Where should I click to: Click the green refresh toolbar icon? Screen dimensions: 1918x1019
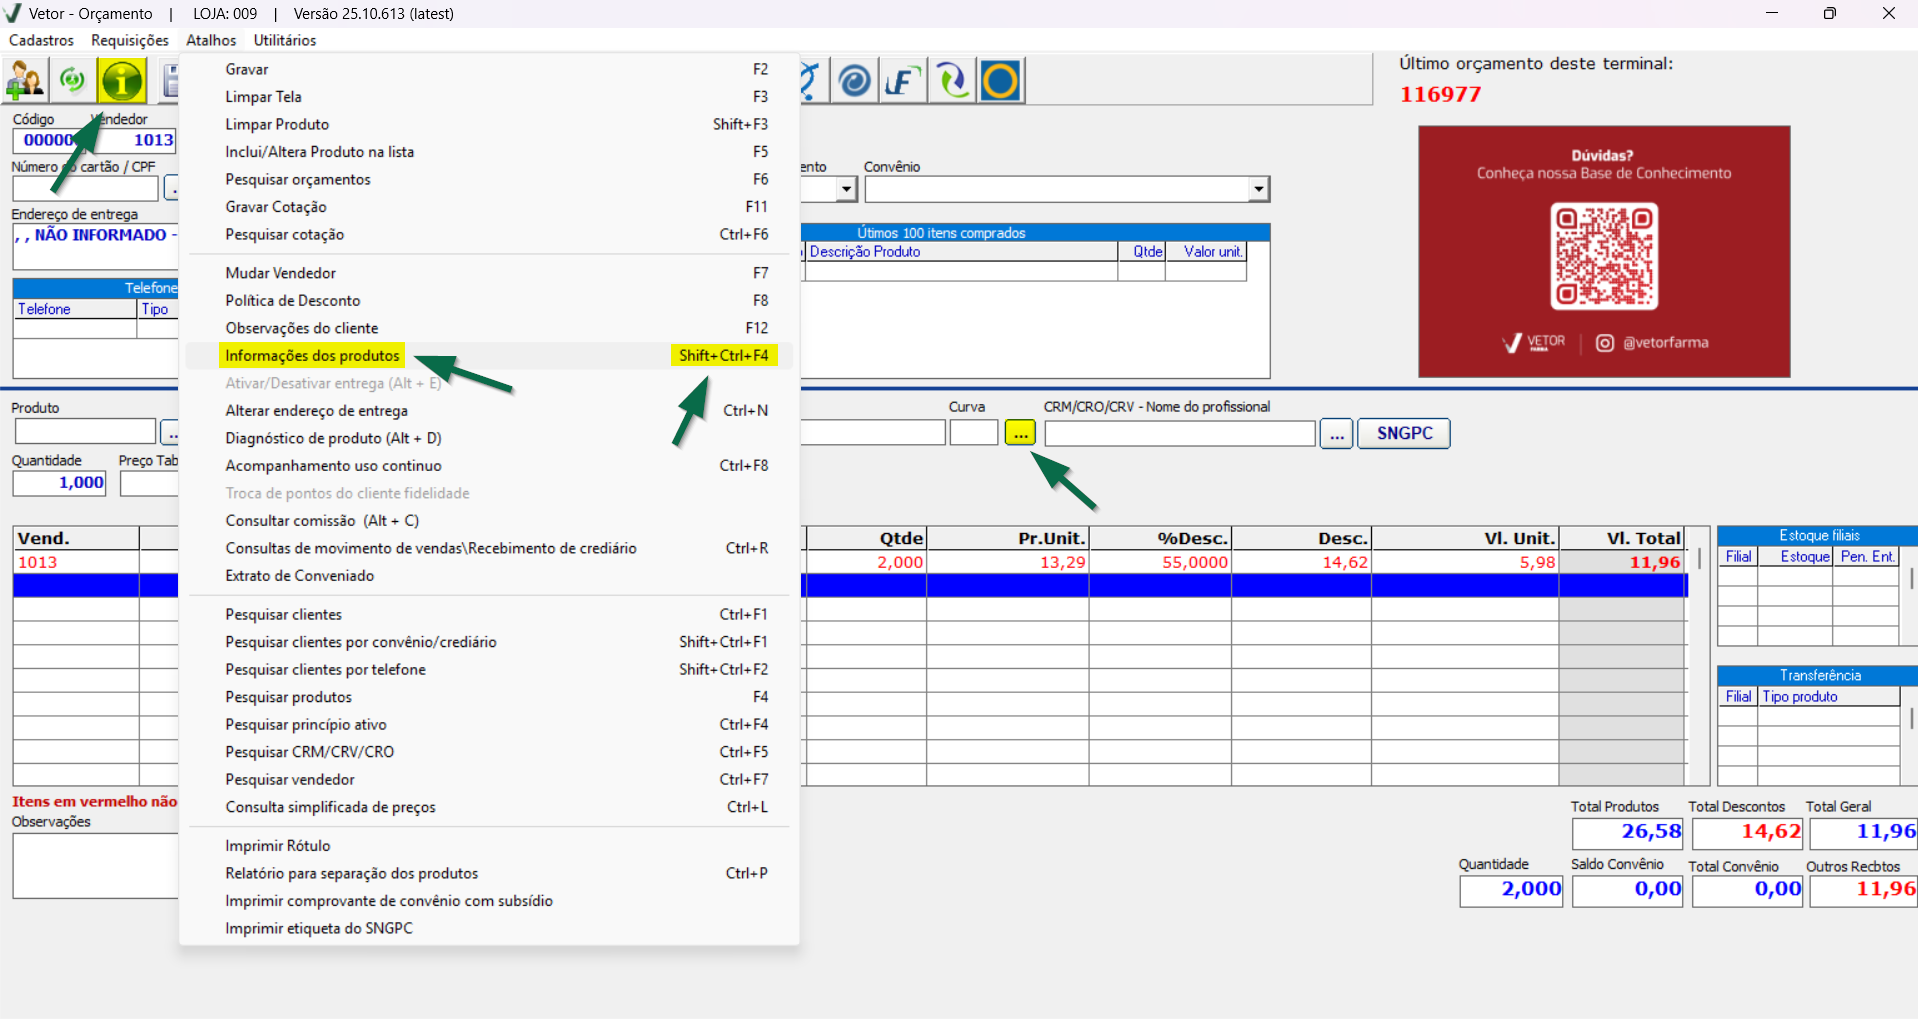pyautogui.click(x=73, y=81)
